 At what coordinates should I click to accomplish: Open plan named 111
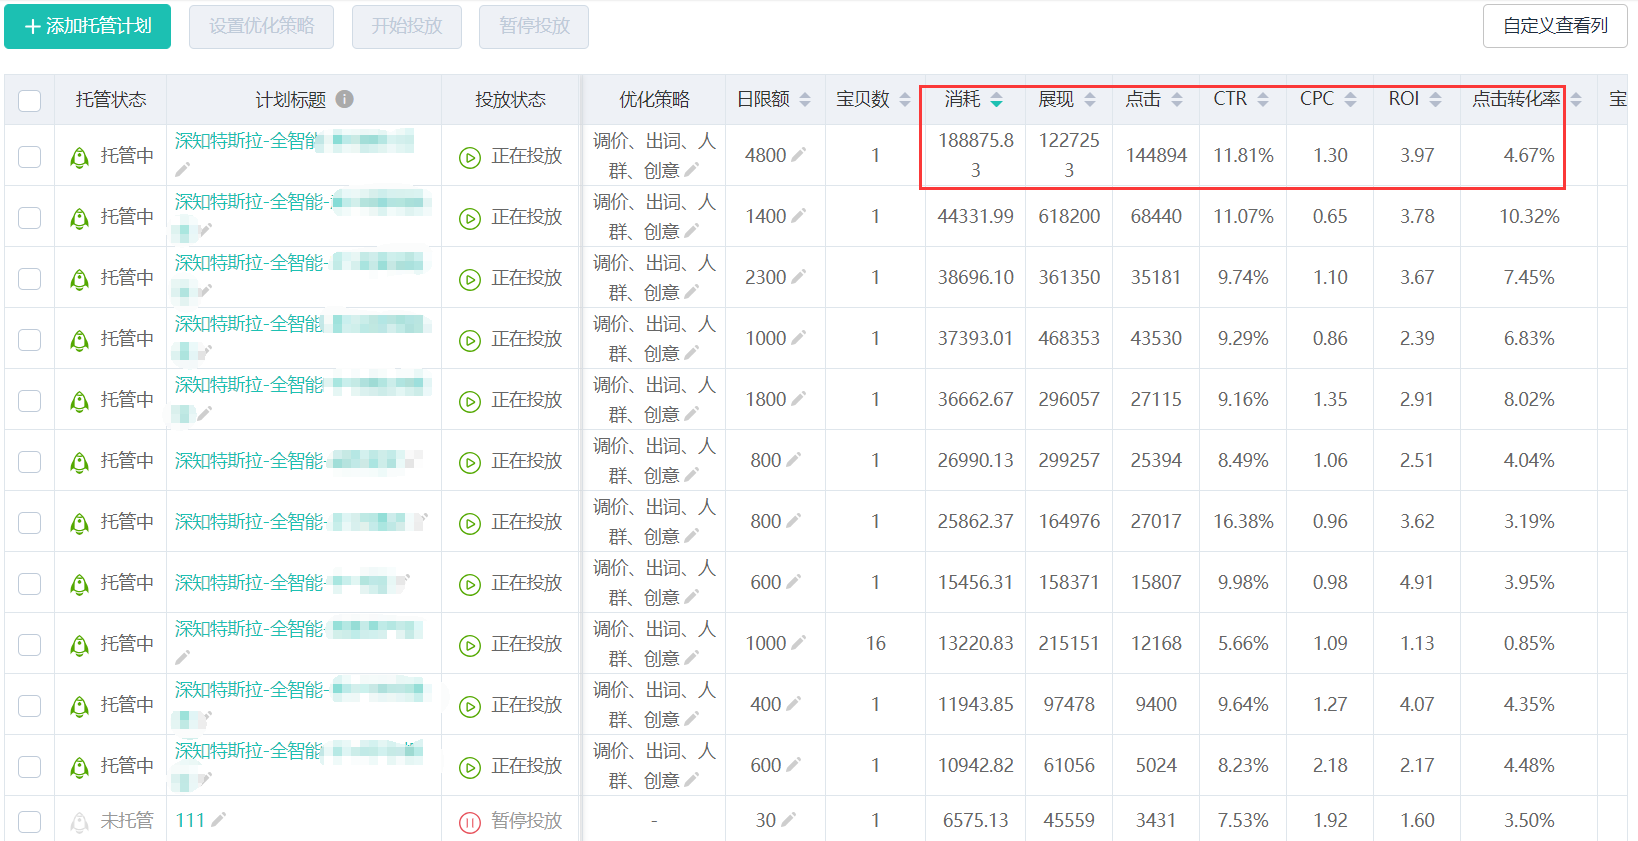pyautogui.click(x=190, y=820)
